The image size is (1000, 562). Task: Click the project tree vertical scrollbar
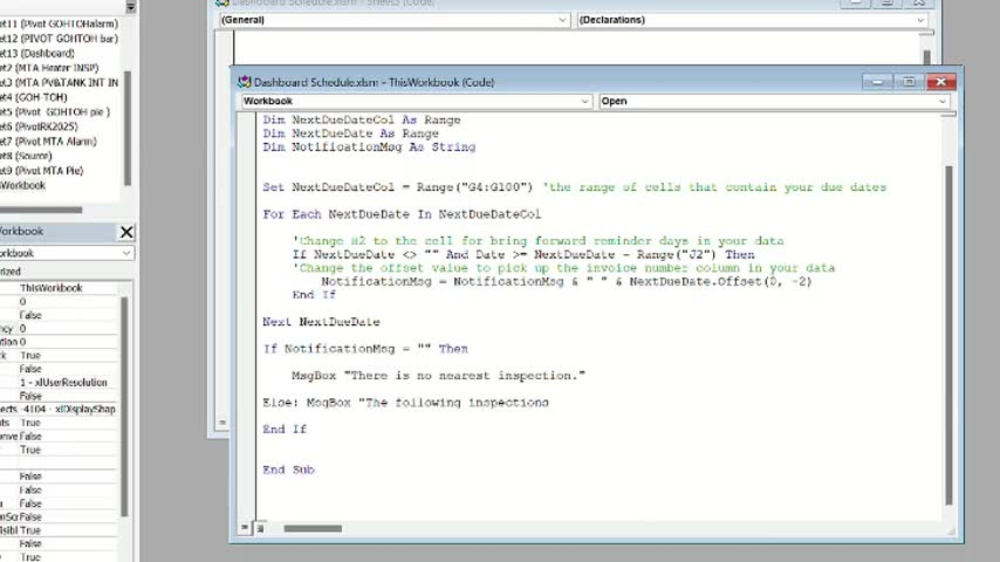128,128
